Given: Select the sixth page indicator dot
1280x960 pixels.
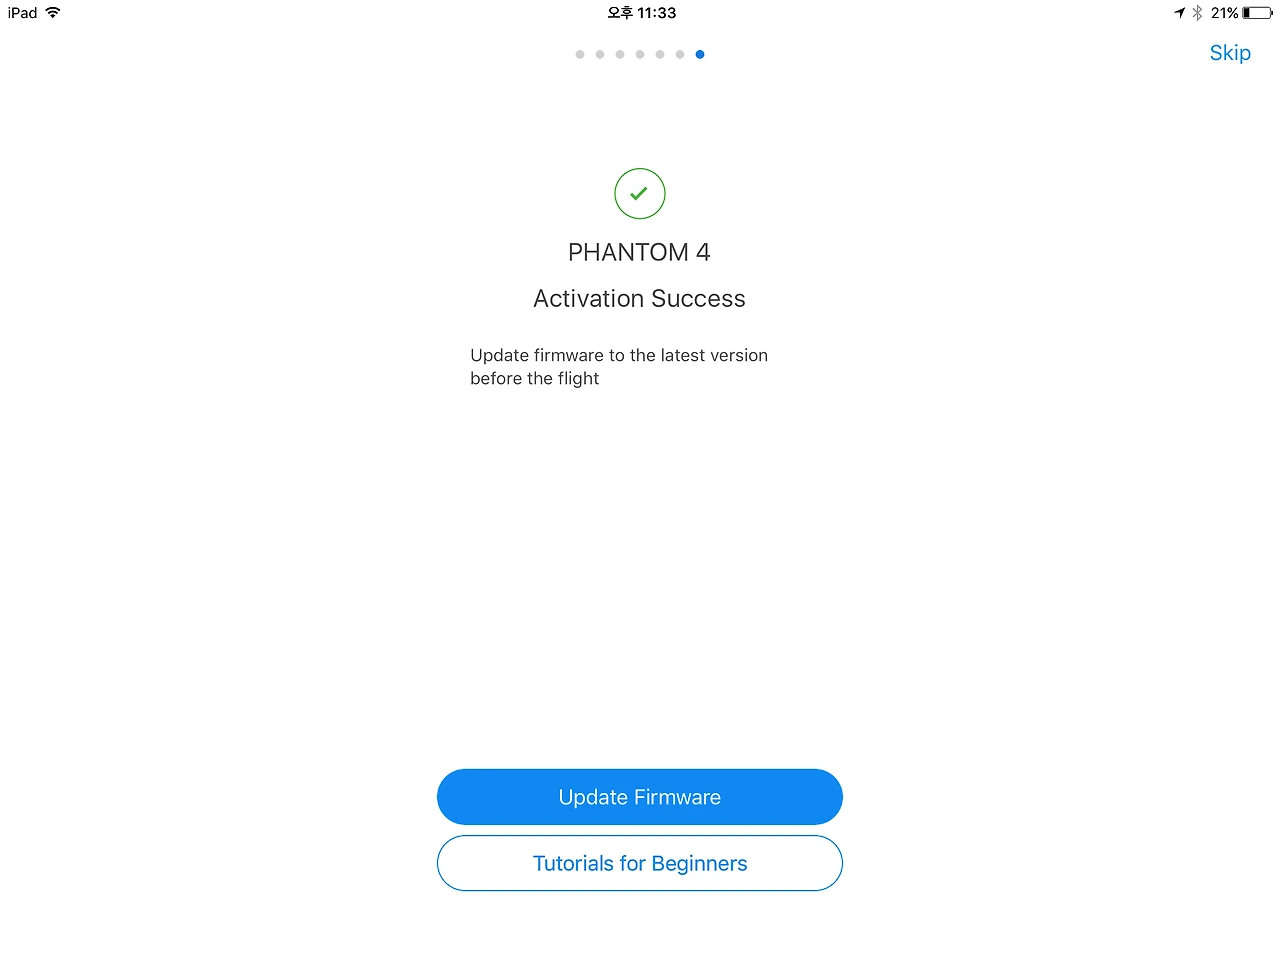Looking at the screenshot, I should pyautogui.click(x=680, y=55).
